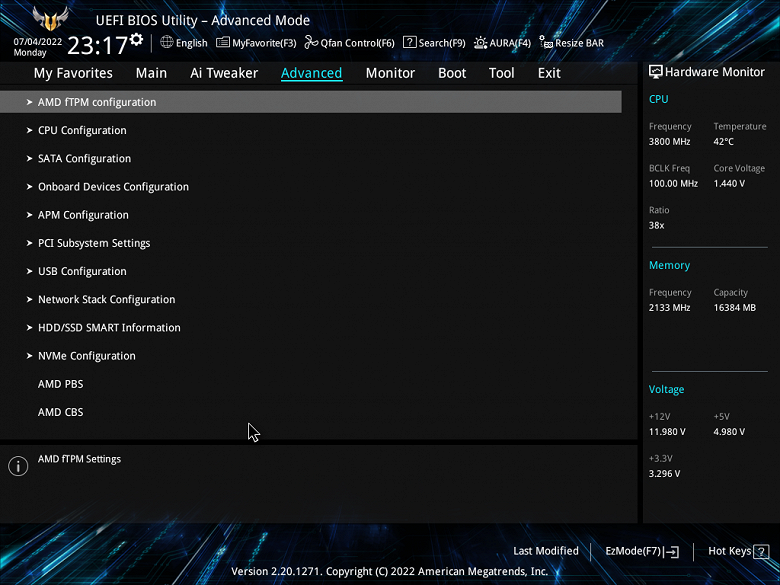Click the settings gear beside the clock
780x585 pixels.
[136, 39]
